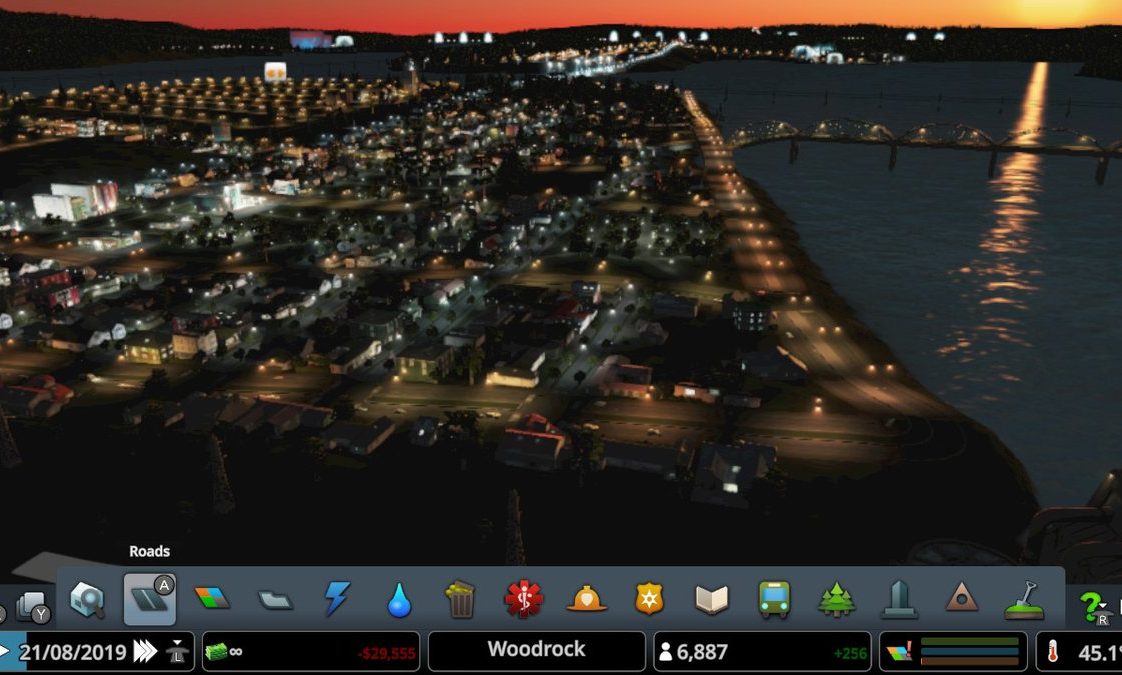The image size is (1122, 675).
Task: Open the Unique Buildings menu
Action: pyautogui.click(x=899, y=598)
